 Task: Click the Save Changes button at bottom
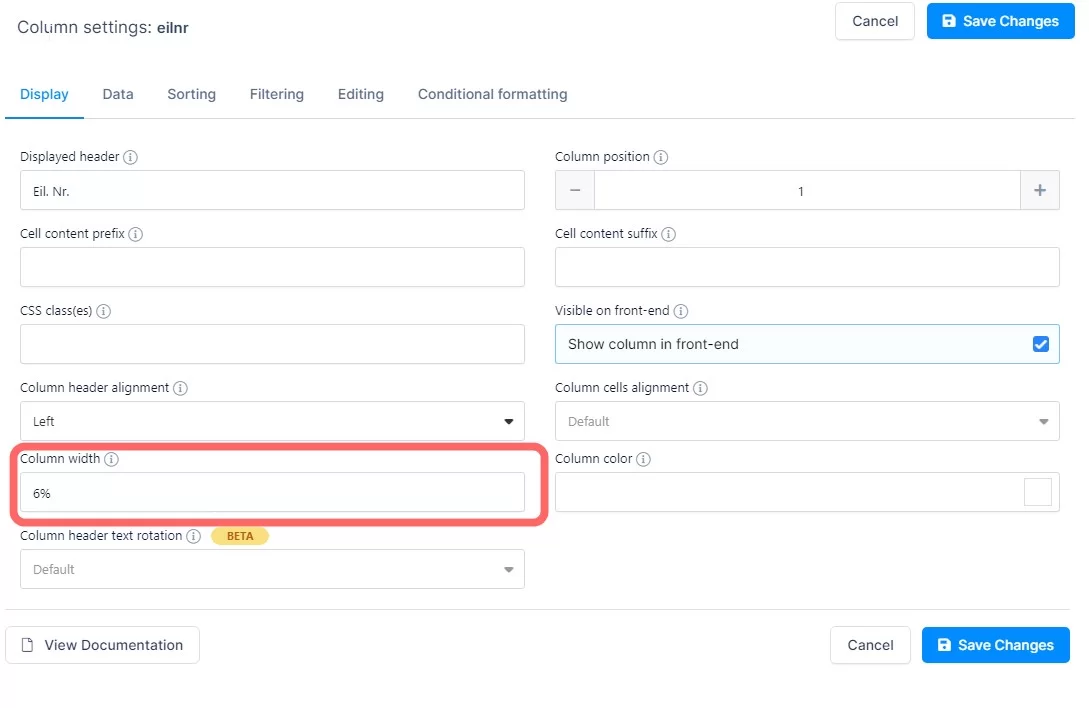click(x=995, y=645)
